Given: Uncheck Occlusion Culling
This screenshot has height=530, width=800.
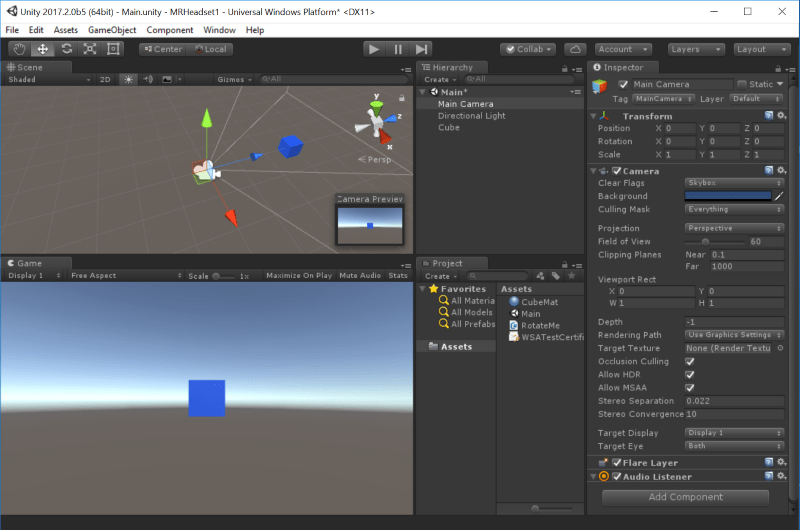Looking at the screenshot, I should [690, 361].
